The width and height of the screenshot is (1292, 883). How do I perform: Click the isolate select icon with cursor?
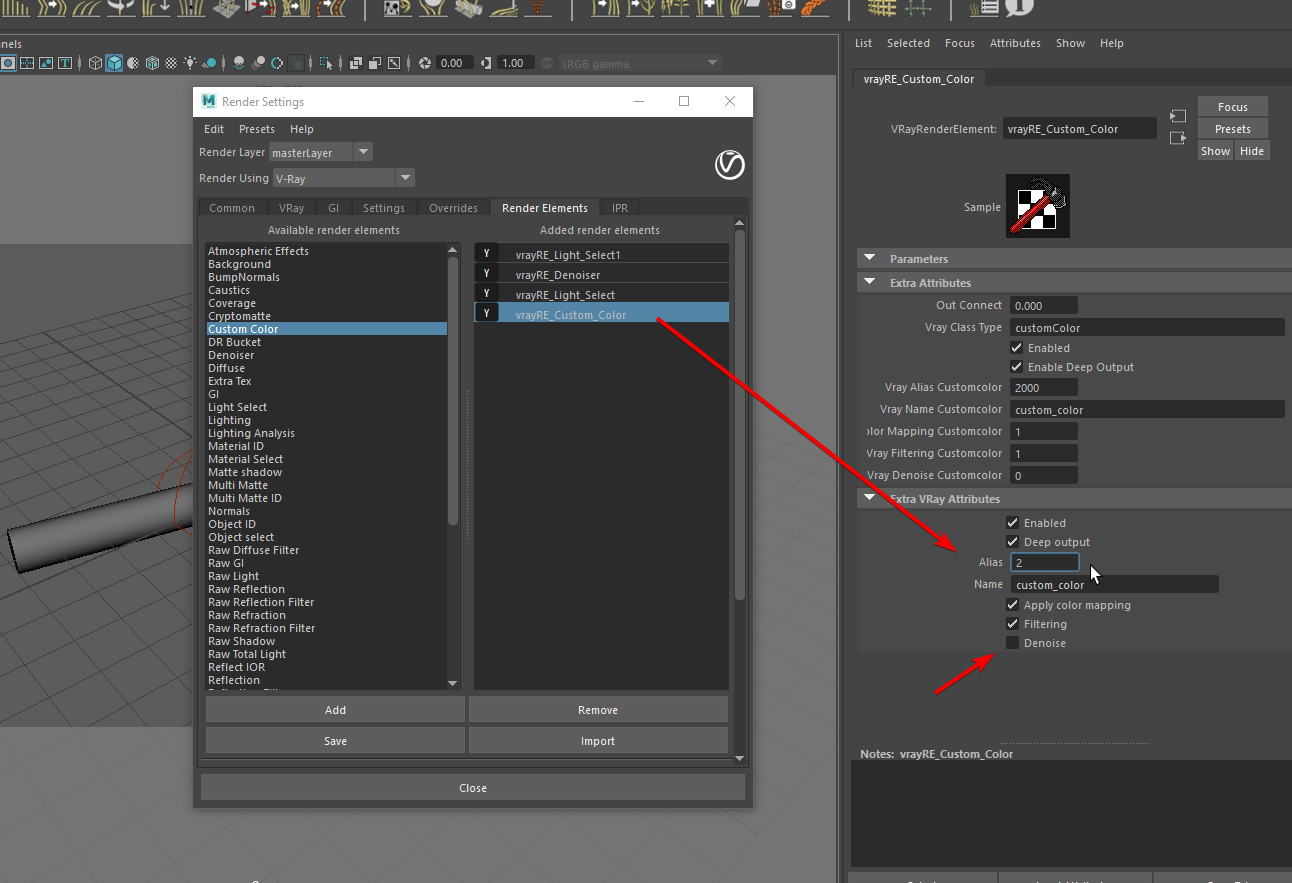coord(326,63)
